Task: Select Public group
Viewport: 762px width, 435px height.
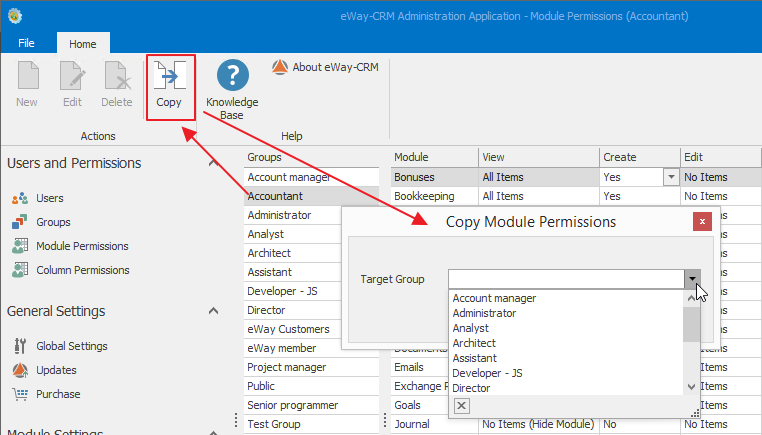Action: [311, 386]
